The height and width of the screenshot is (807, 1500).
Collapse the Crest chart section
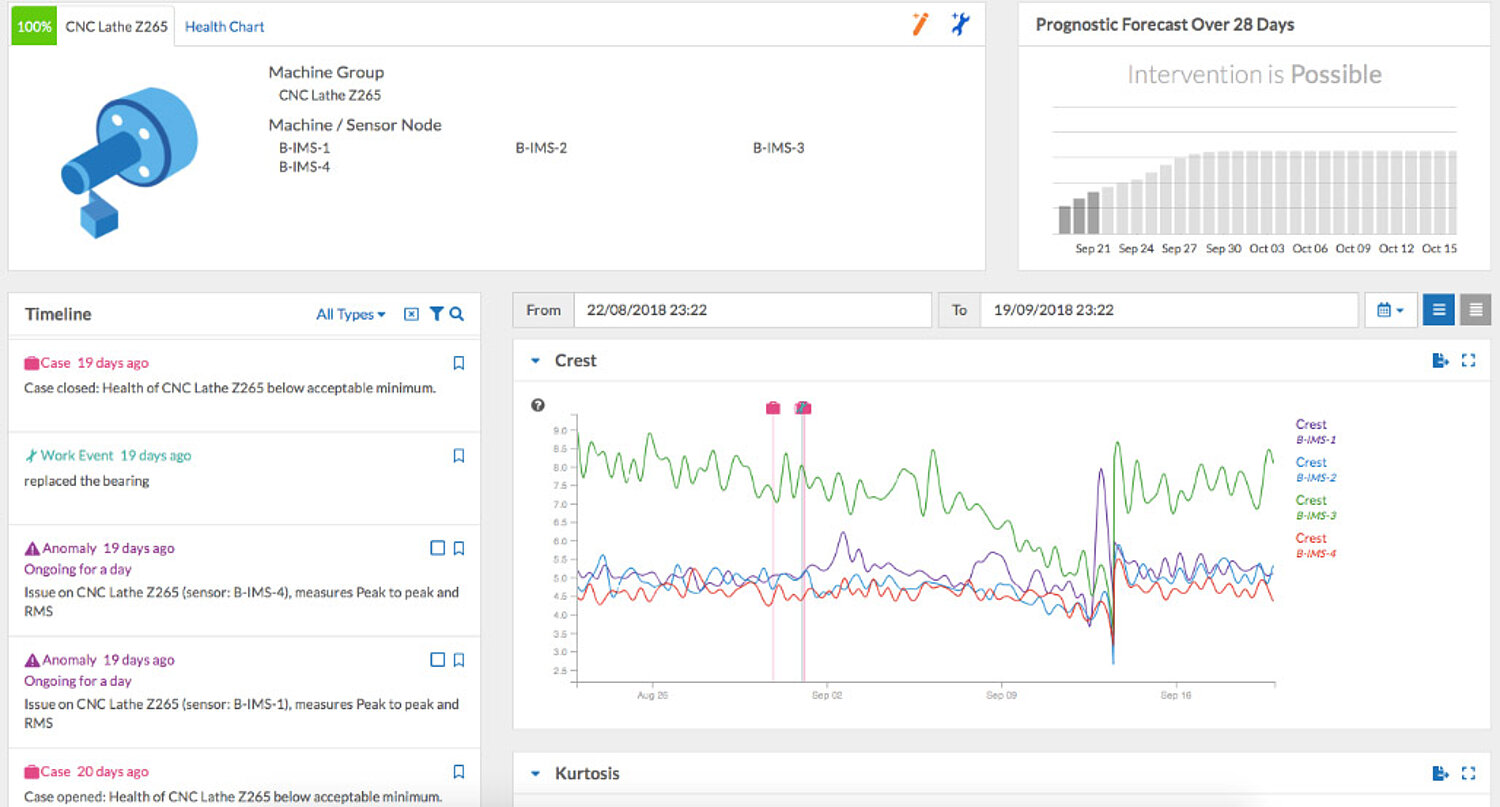coord(535,361)
